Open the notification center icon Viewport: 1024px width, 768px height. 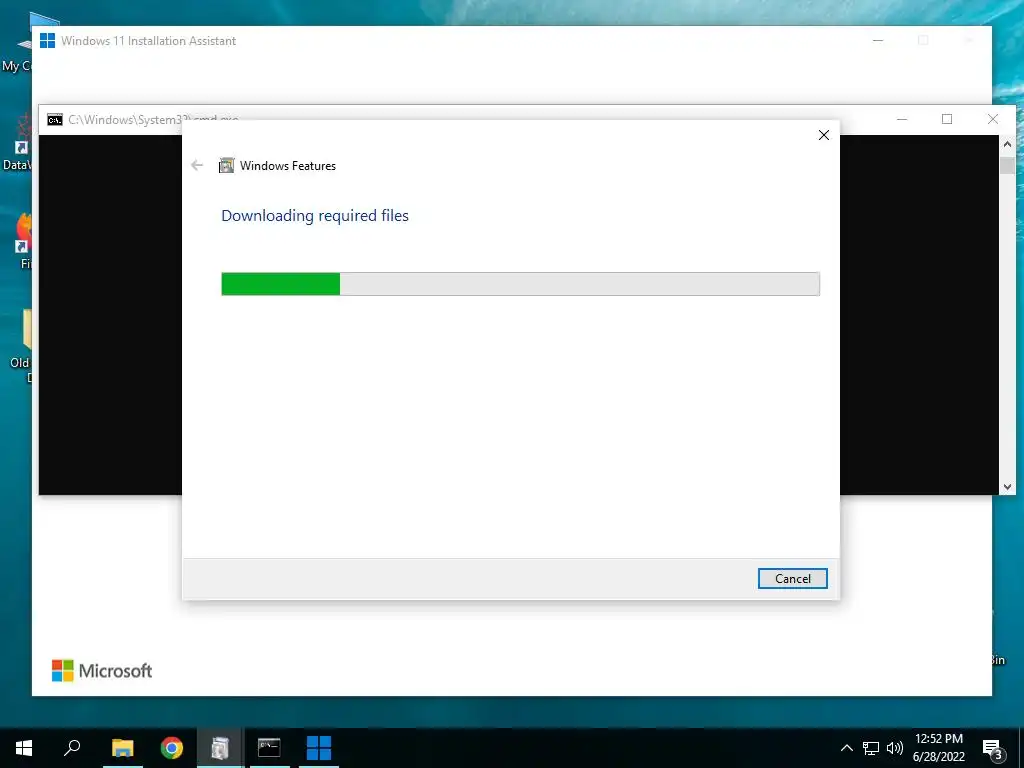(x=992, y=748)
